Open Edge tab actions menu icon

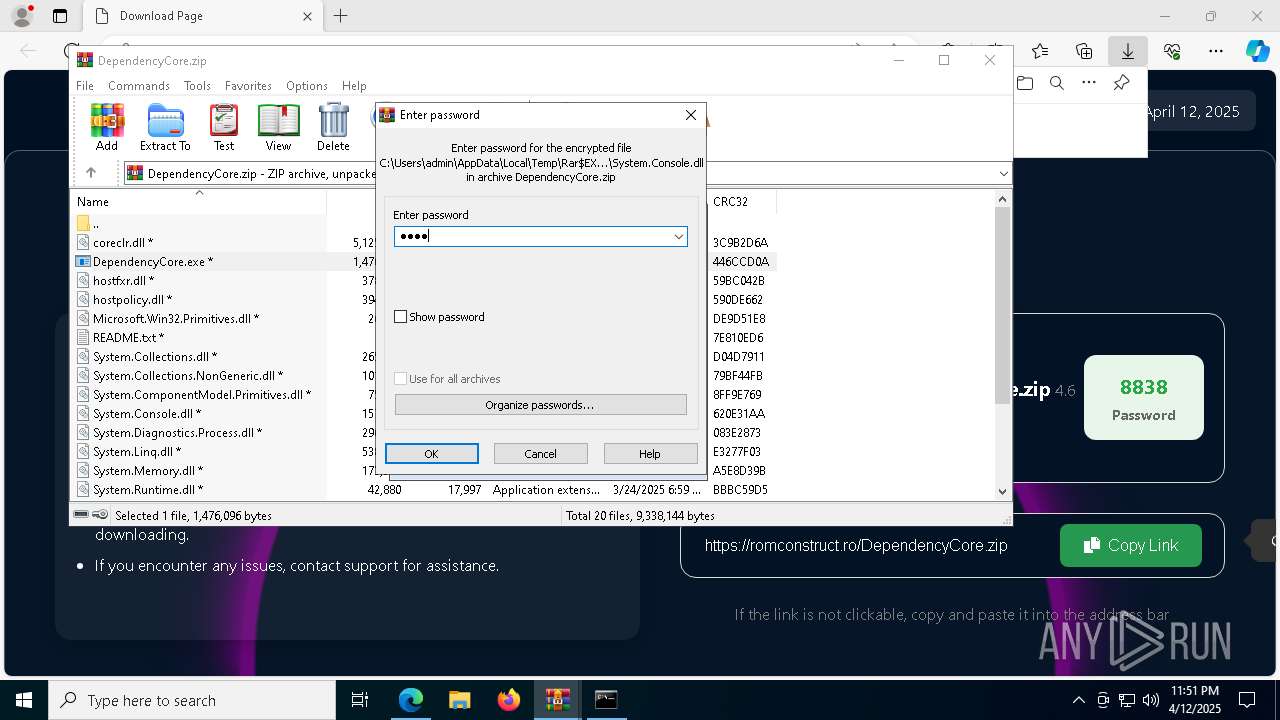[60, 16]
